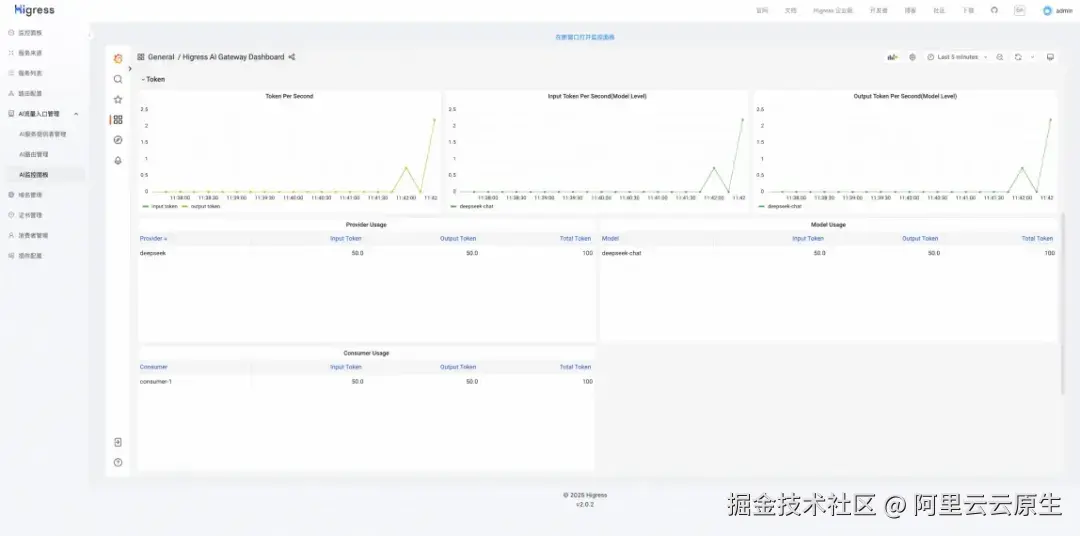Open Grafana search icon
Screen dimensions: 1080x536
[x=118, y=79]
